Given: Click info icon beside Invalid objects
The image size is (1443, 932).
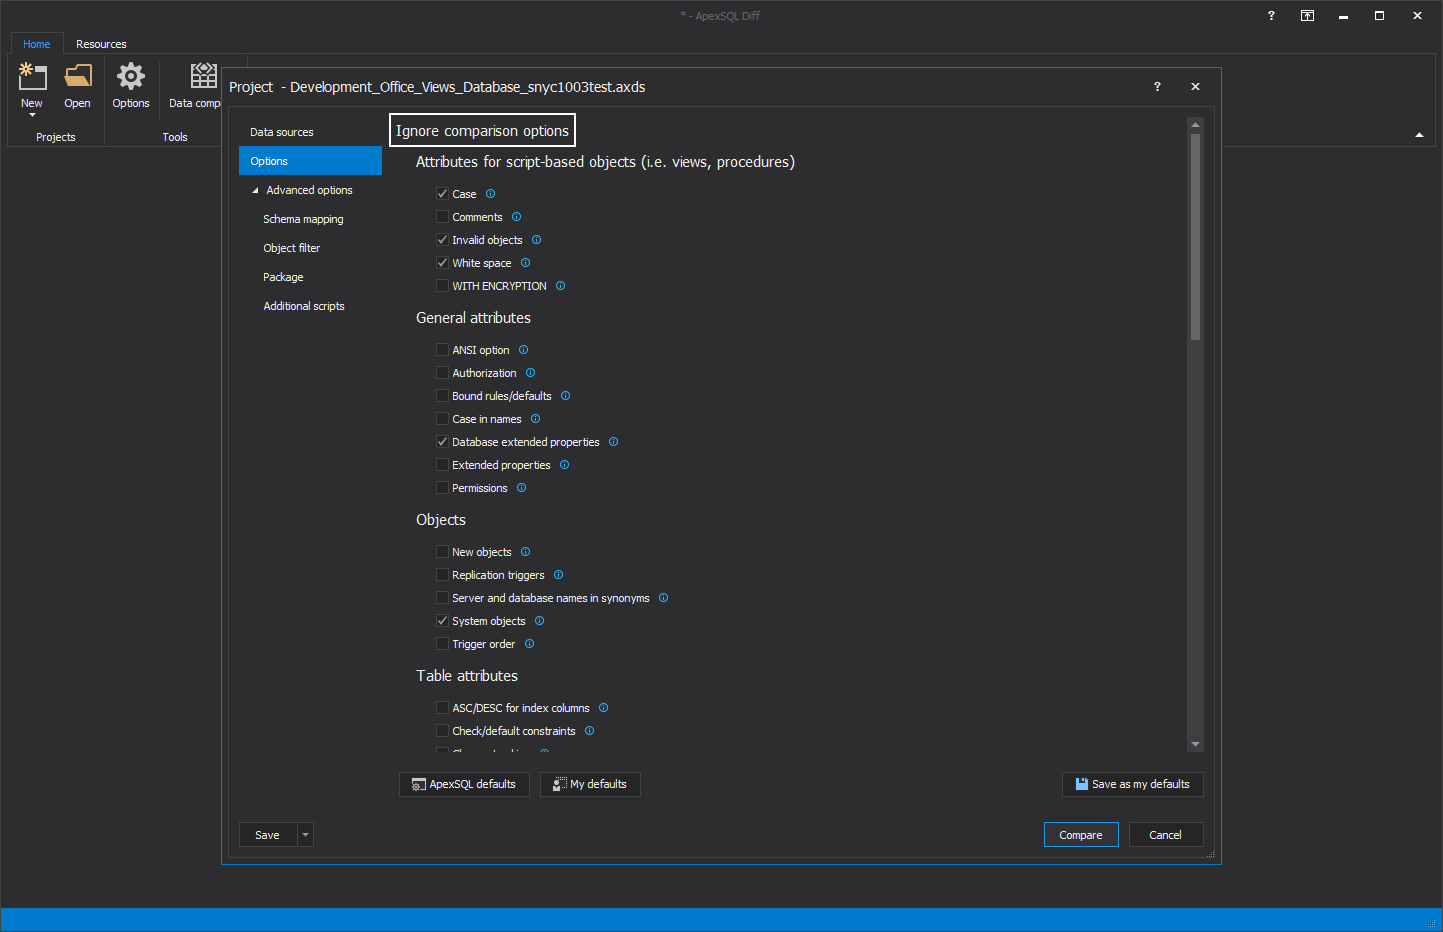Looking at the screenshot, I should [536, 240].
